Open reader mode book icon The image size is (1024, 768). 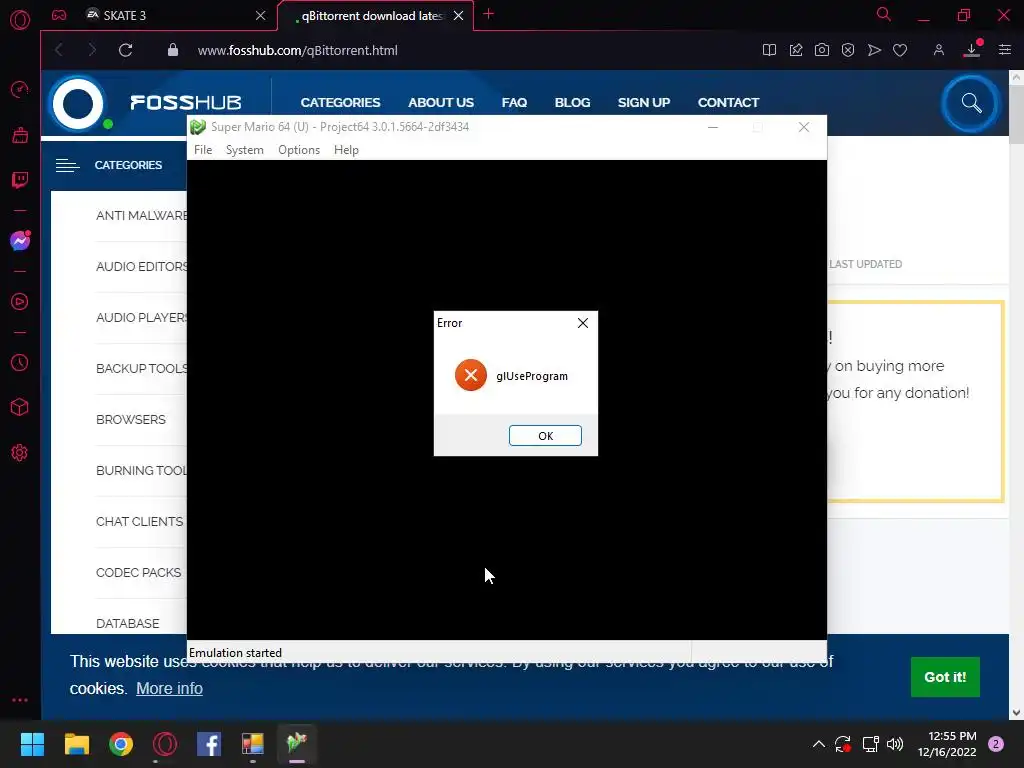click(769, 50)
